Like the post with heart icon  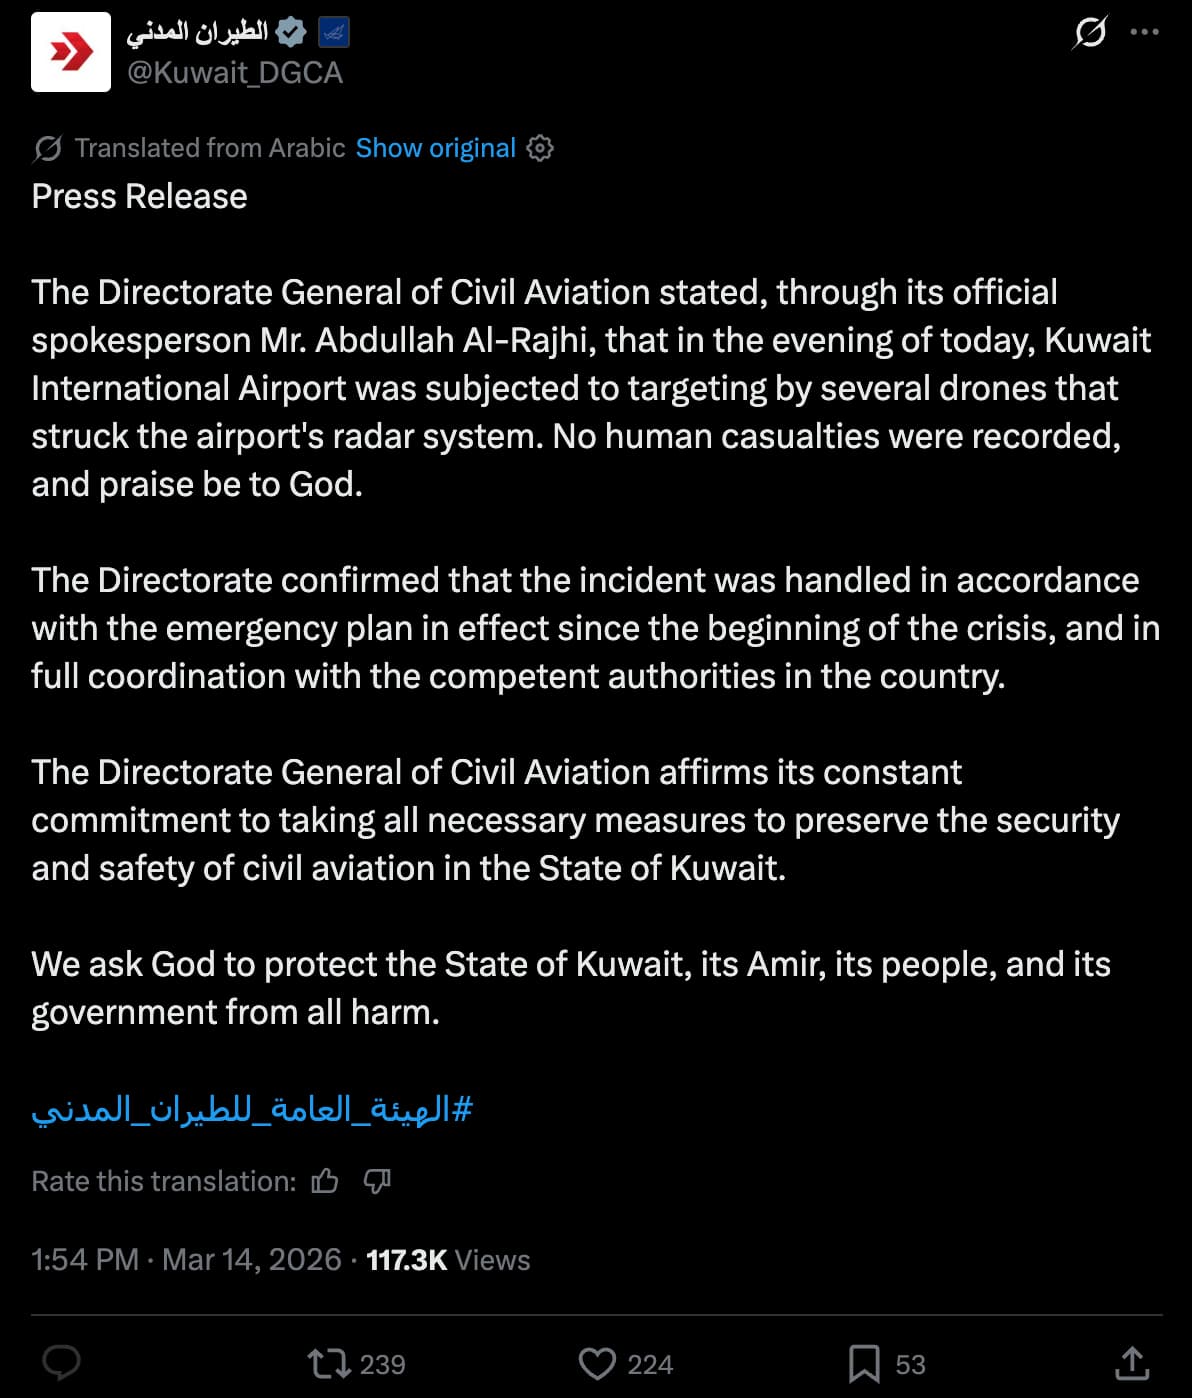point(597,1364)
